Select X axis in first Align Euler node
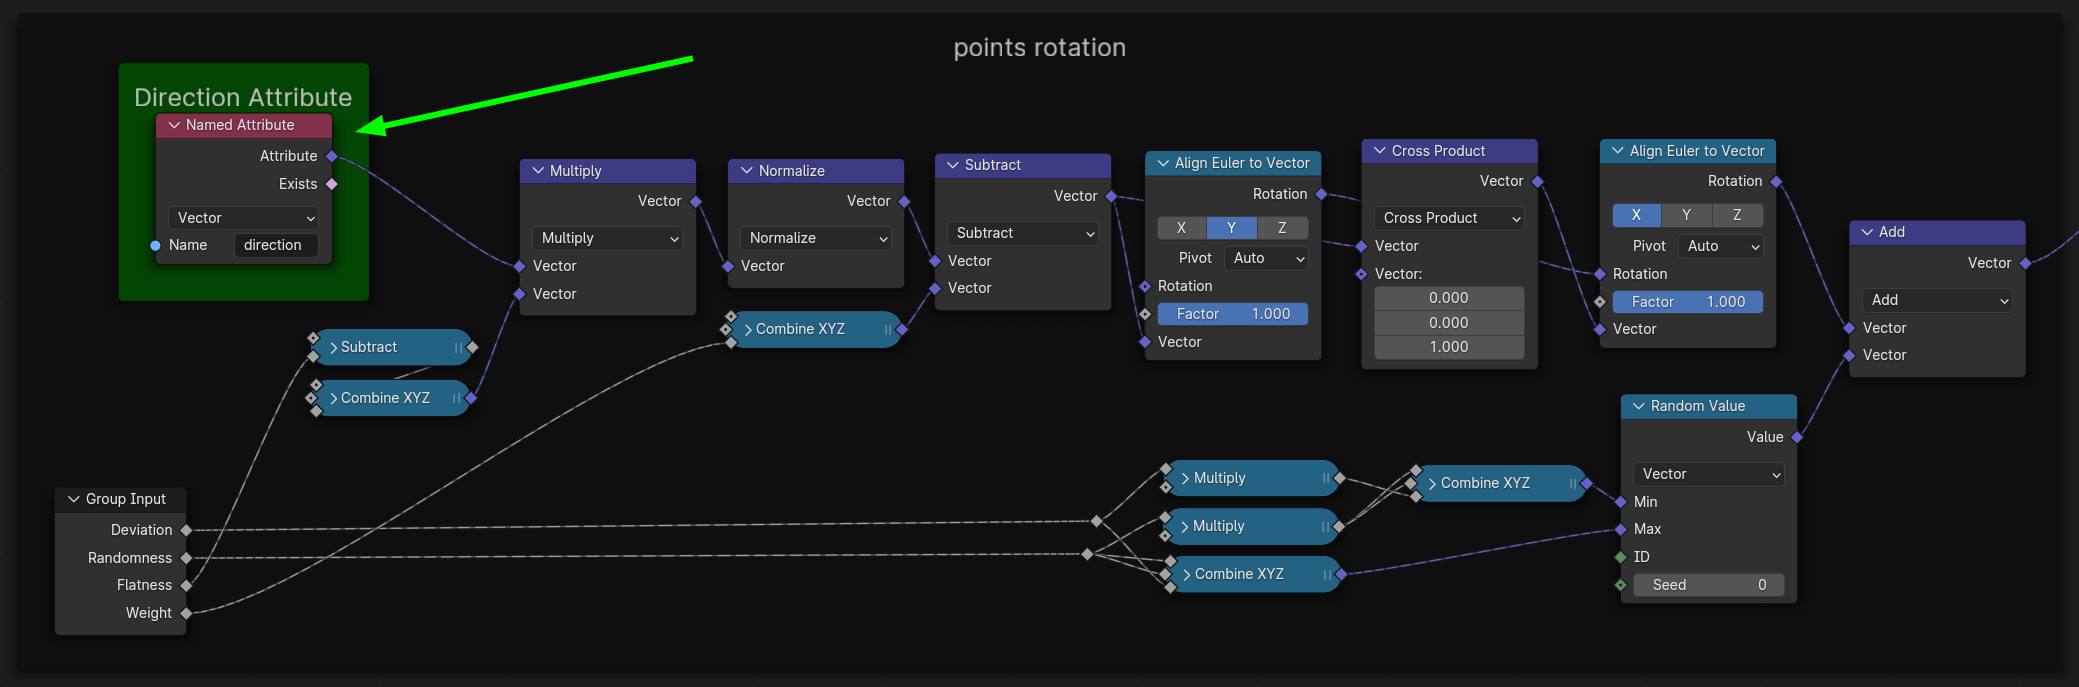This screenshot has height=687, width=2079. point(1182,228)
